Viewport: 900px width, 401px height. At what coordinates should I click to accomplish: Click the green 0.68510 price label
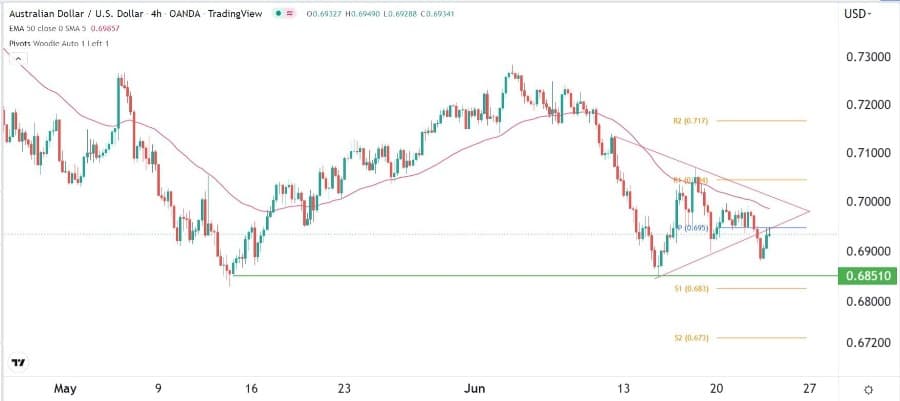(x=866, y=274)
